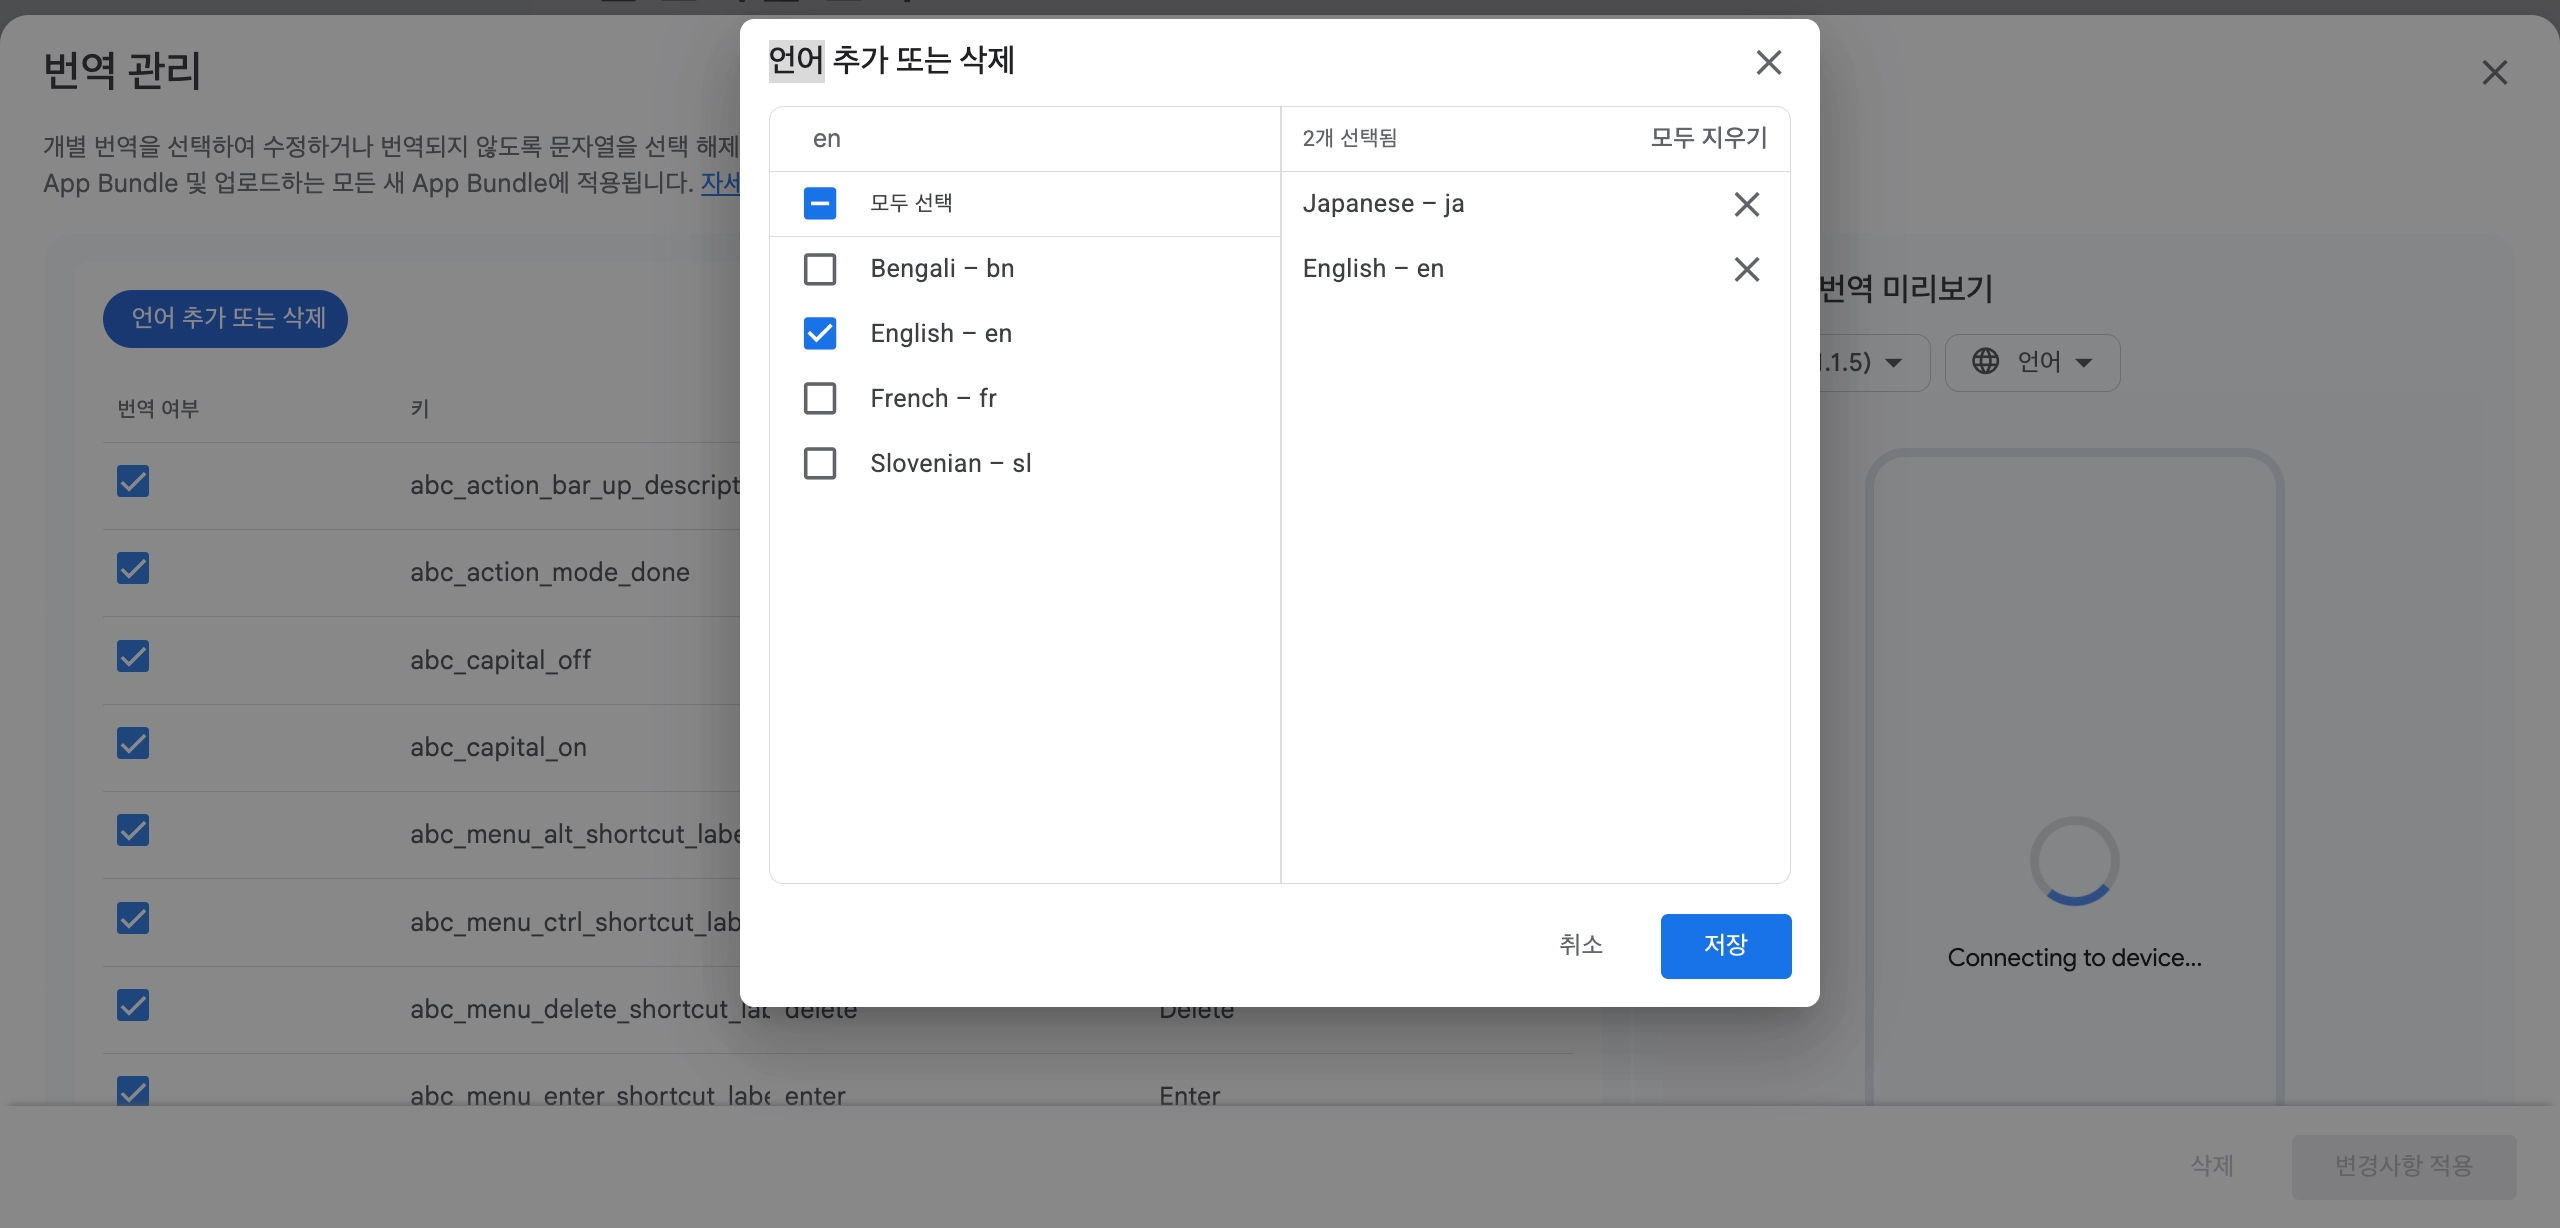Check the French – fr checkbox
This screenshot has width=2560, height=1228.
tap(820, 399)
